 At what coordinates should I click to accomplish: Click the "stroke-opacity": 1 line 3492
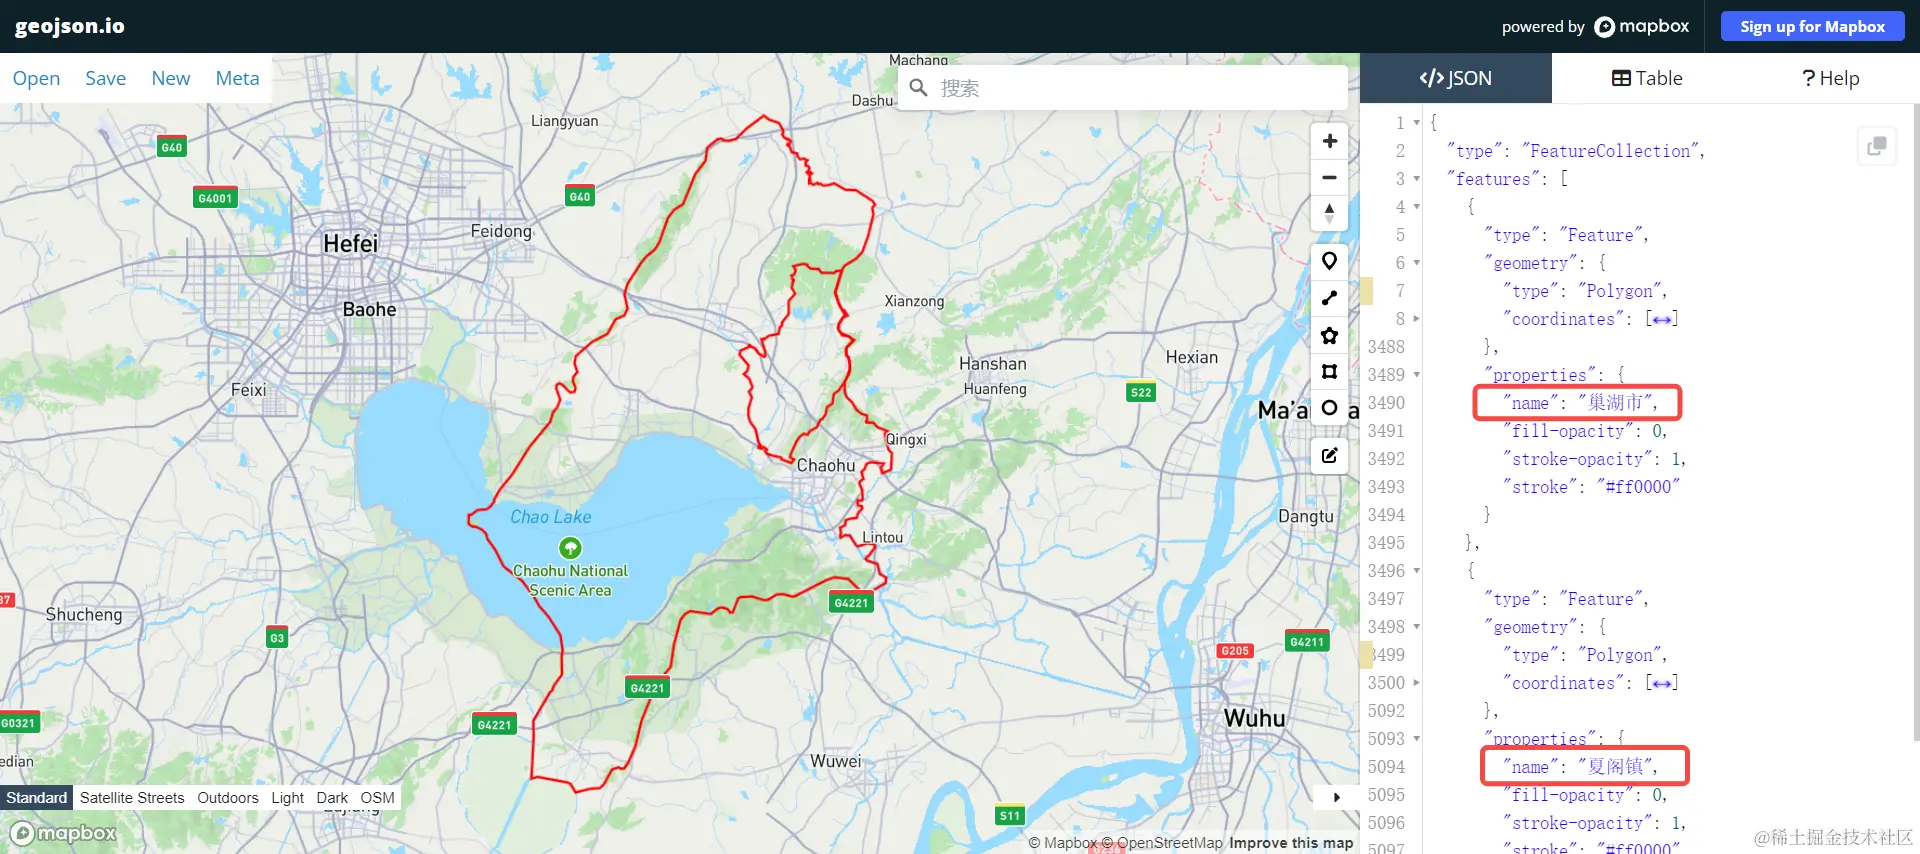point(1593,459)
